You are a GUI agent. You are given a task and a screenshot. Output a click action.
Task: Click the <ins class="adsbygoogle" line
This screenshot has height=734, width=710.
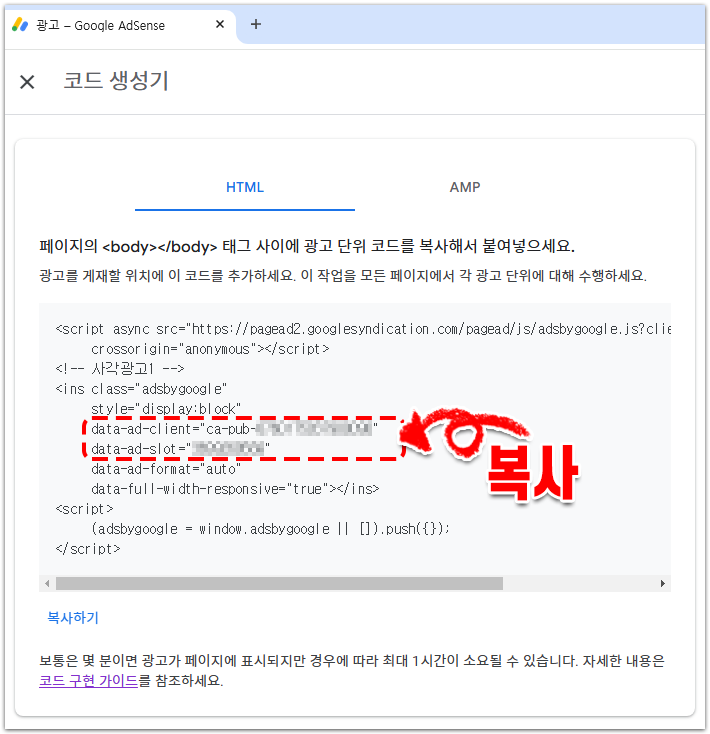click(x=141, y=389)
